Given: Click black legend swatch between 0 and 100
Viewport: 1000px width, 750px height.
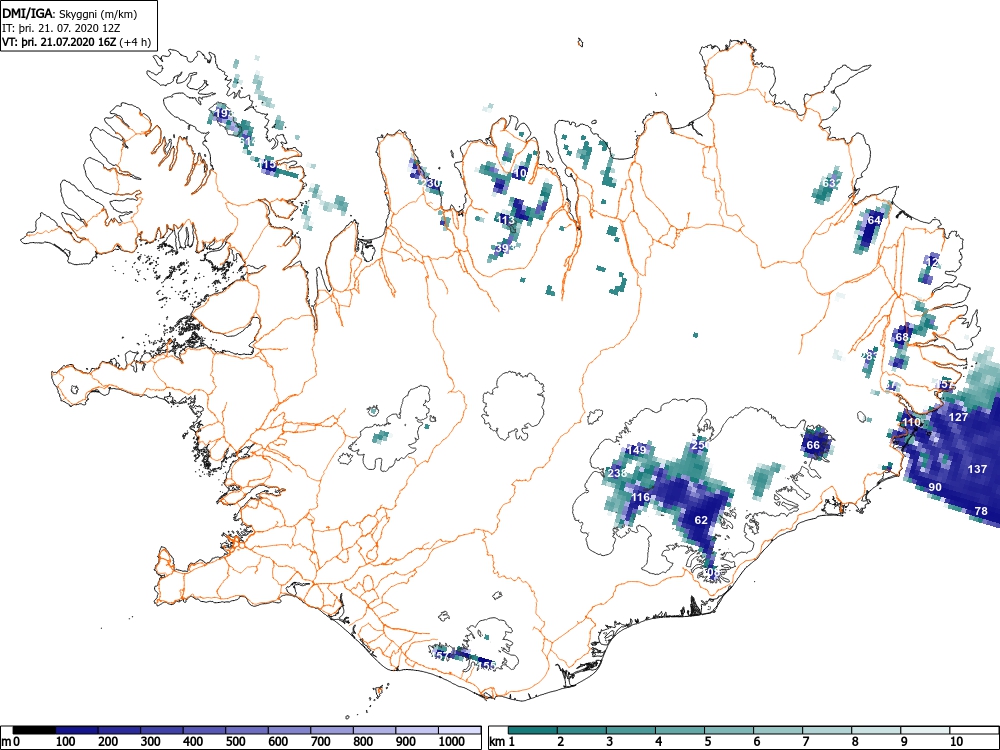Looking at the screenshot, I should point(34,730).
